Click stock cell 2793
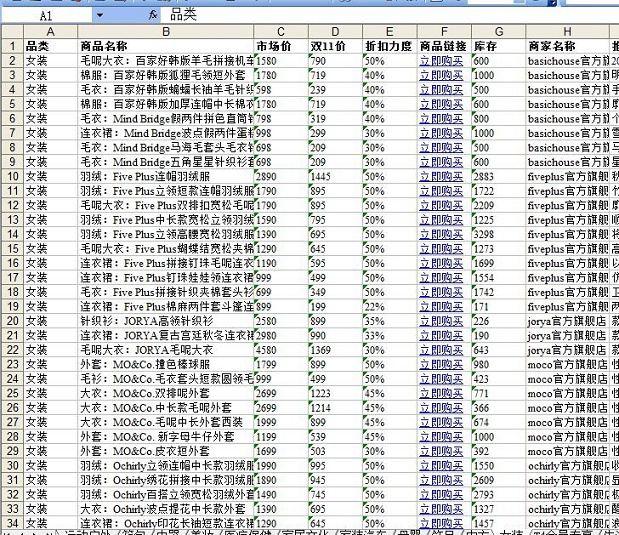The image size is (619, 535). point(499,494)
